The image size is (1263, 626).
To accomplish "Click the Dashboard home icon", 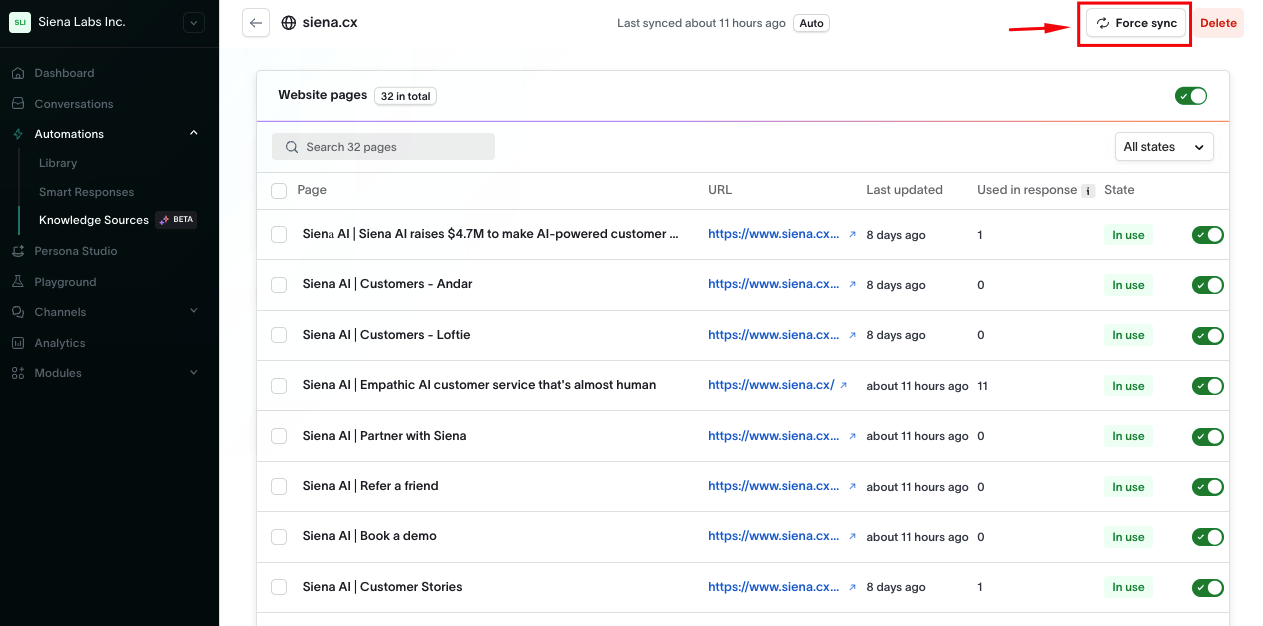I will pos(18,73).
